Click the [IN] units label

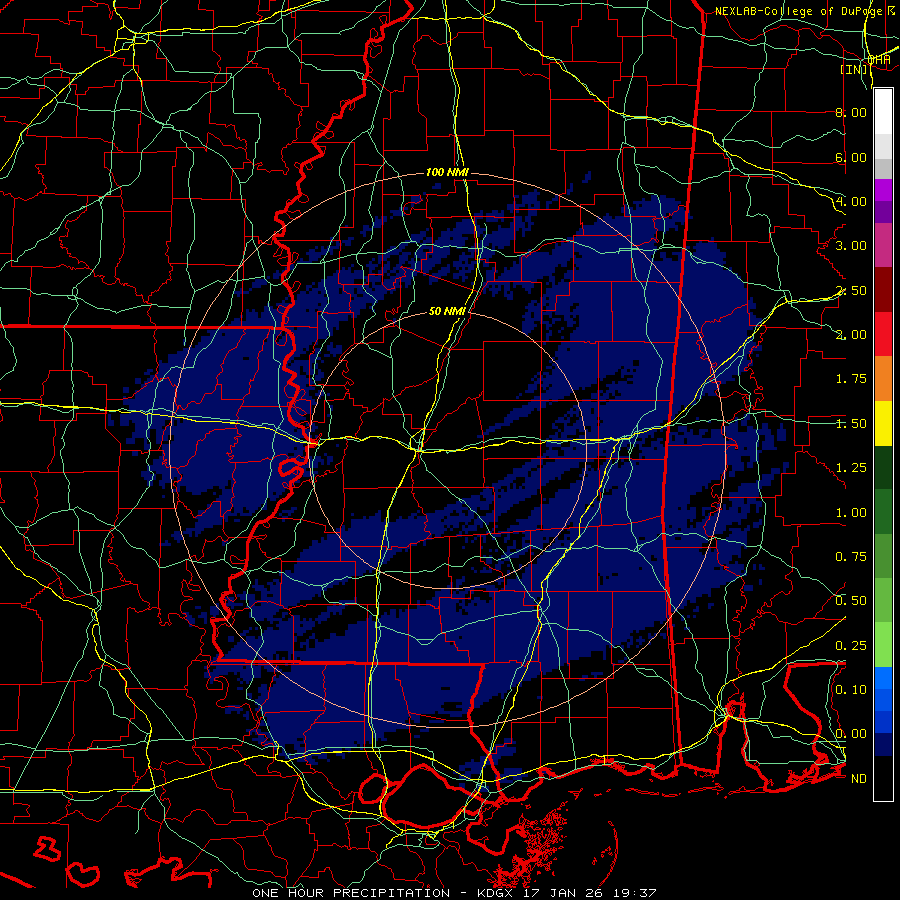(854, 69)
